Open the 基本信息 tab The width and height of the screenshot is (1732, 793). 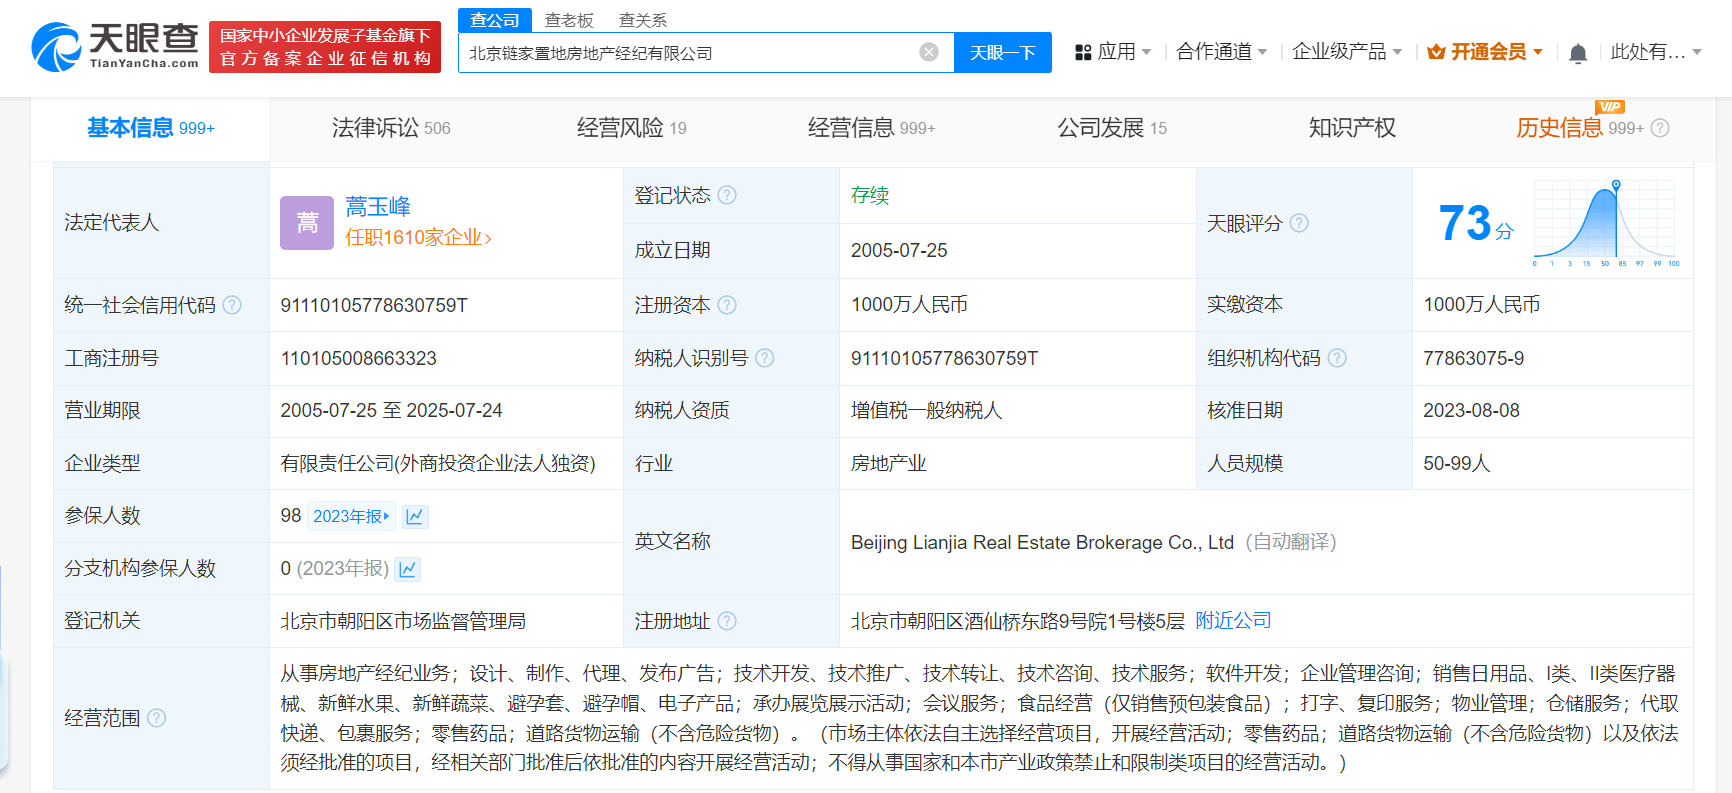(150, 128)
